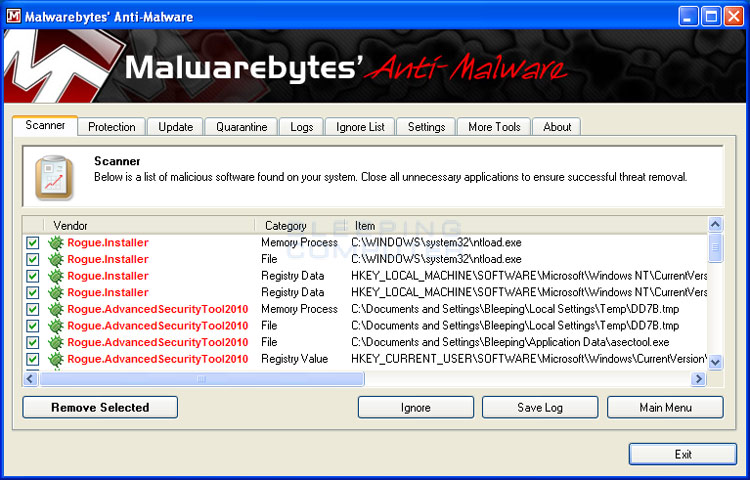Open the Quarantine tab

242,127
